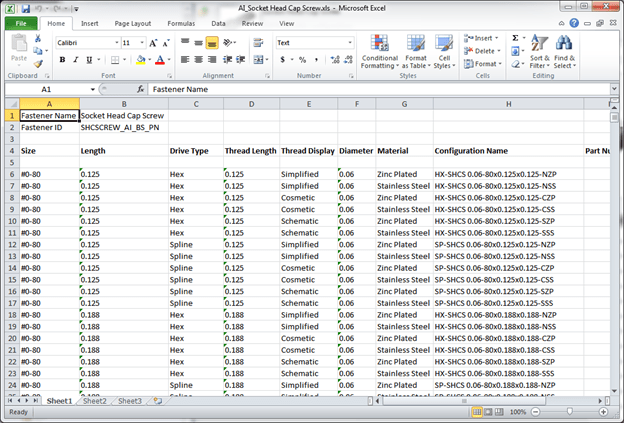Increase font size with Grow Font

[x=153, y=43]
